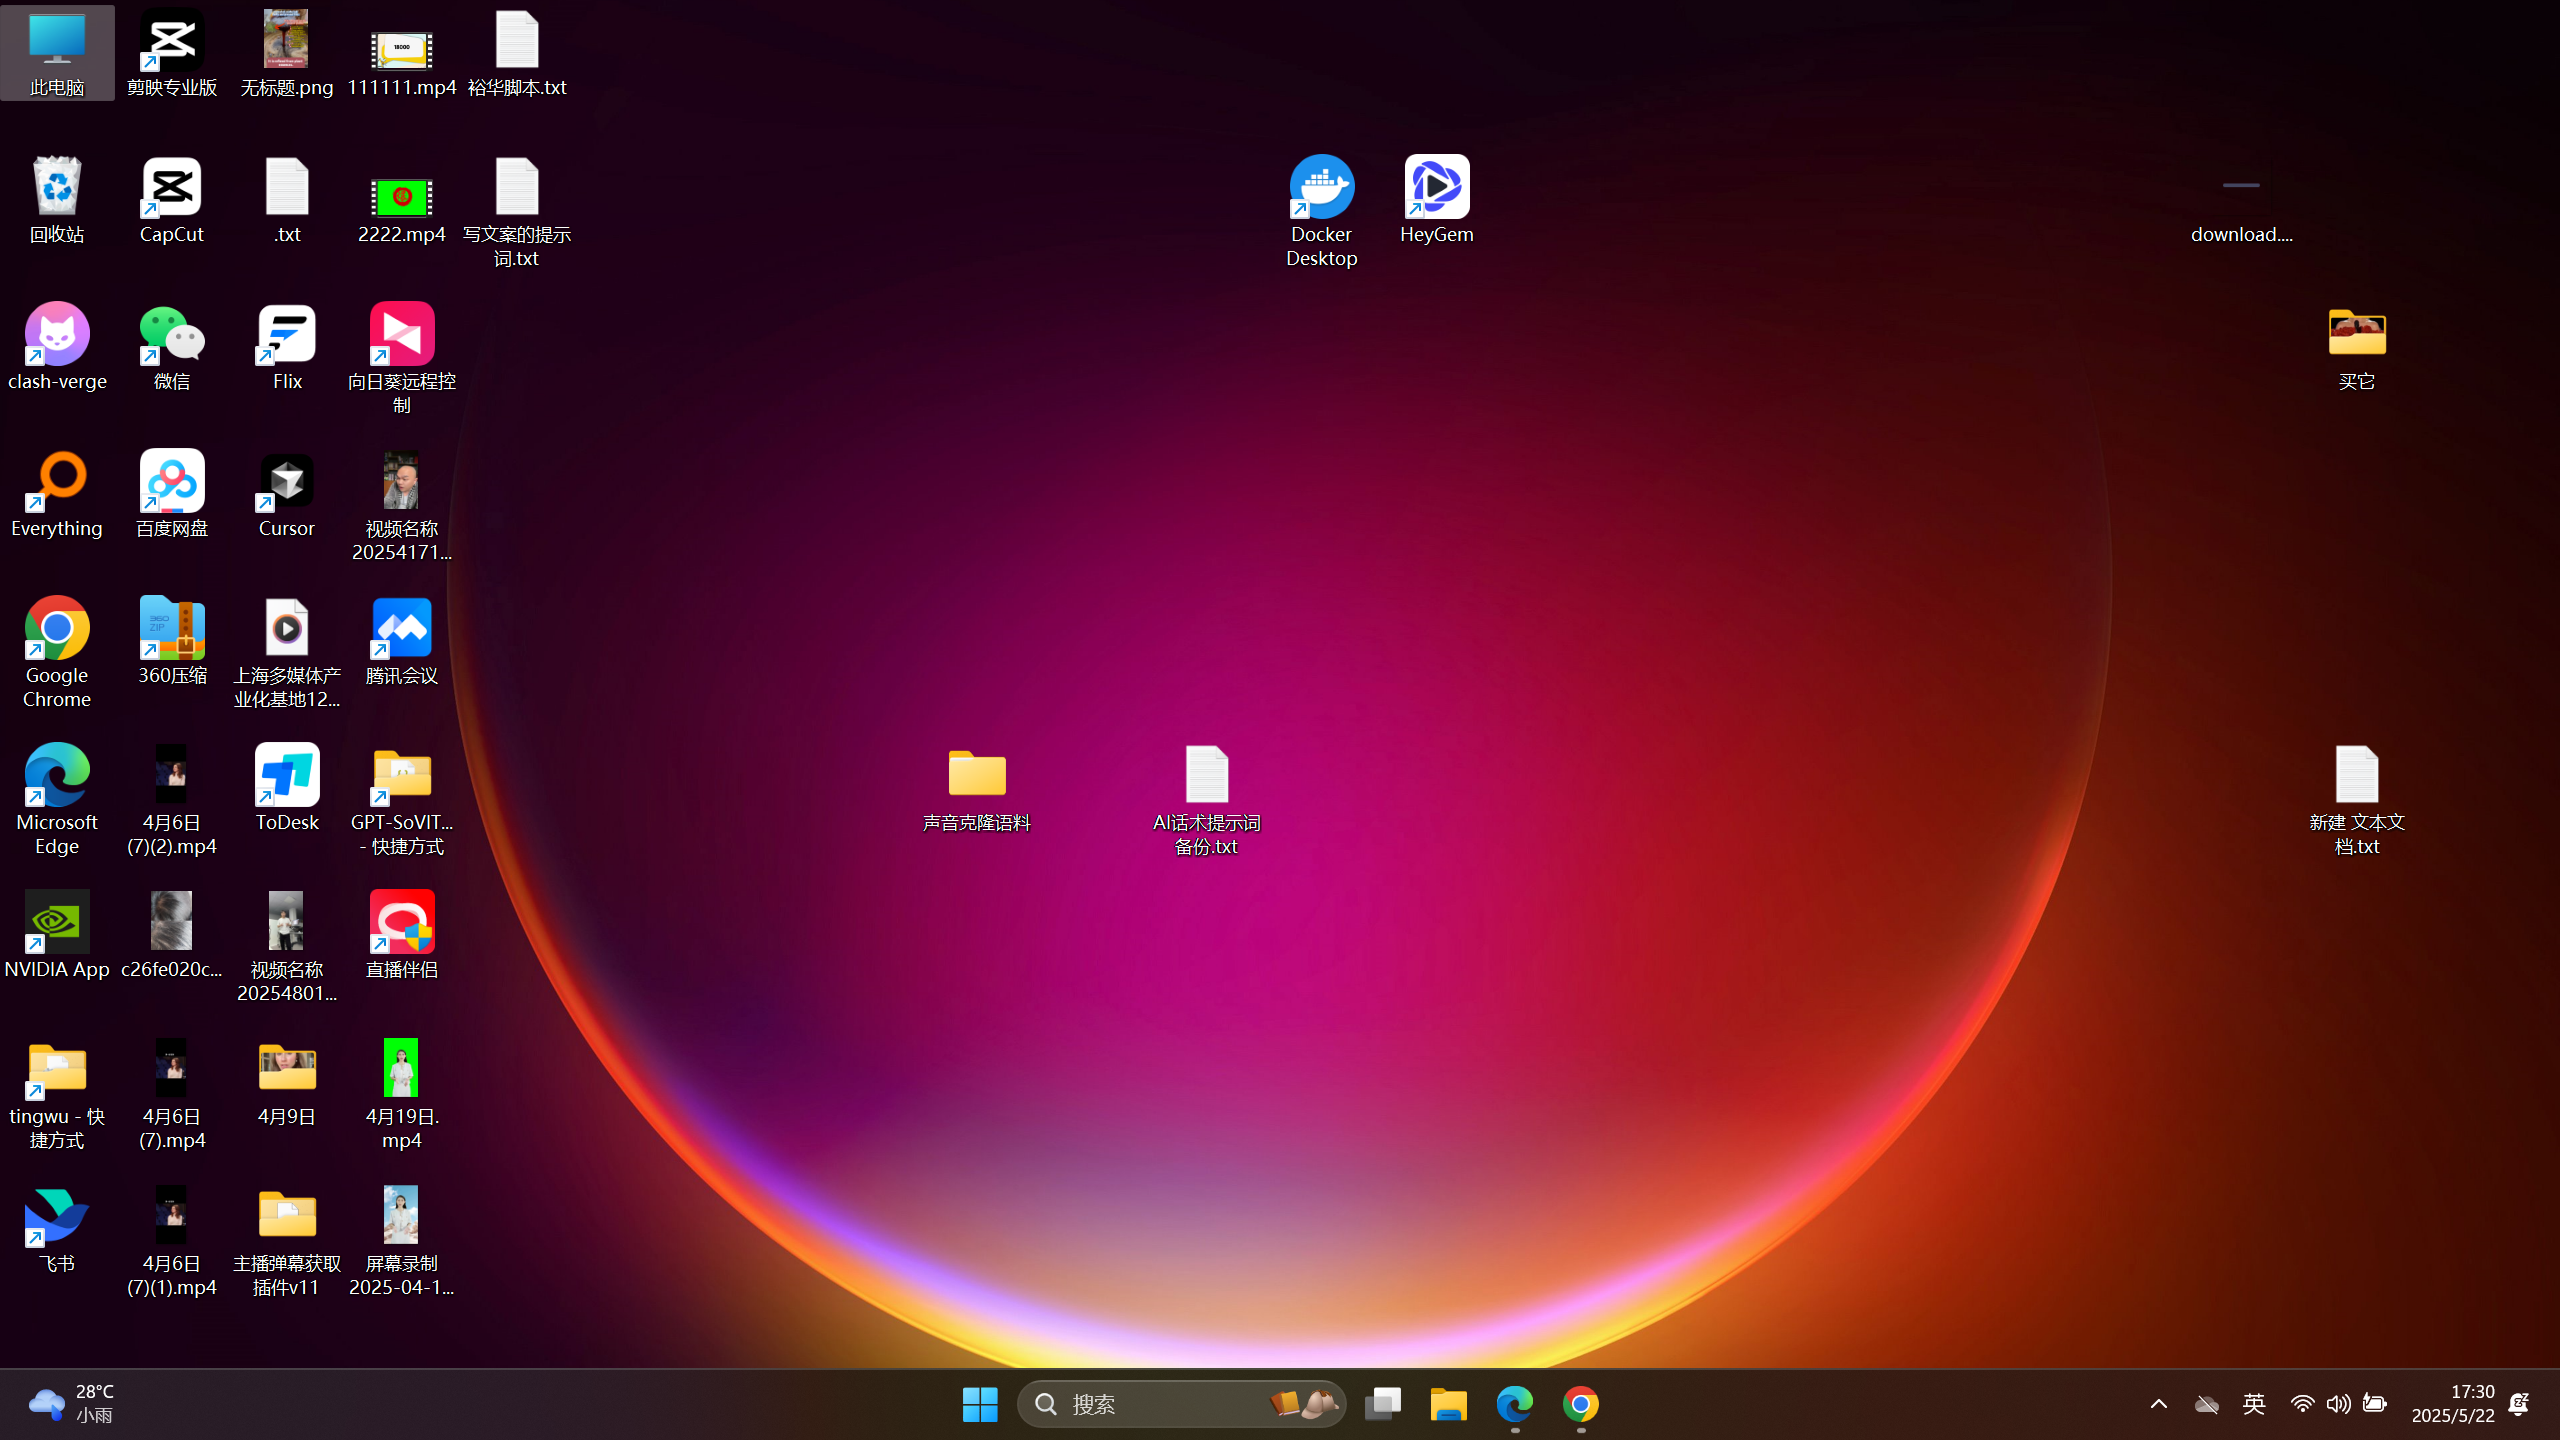Click the Windows Start button
The image size is (2560, 1440).
click(x=980, y=1404)
